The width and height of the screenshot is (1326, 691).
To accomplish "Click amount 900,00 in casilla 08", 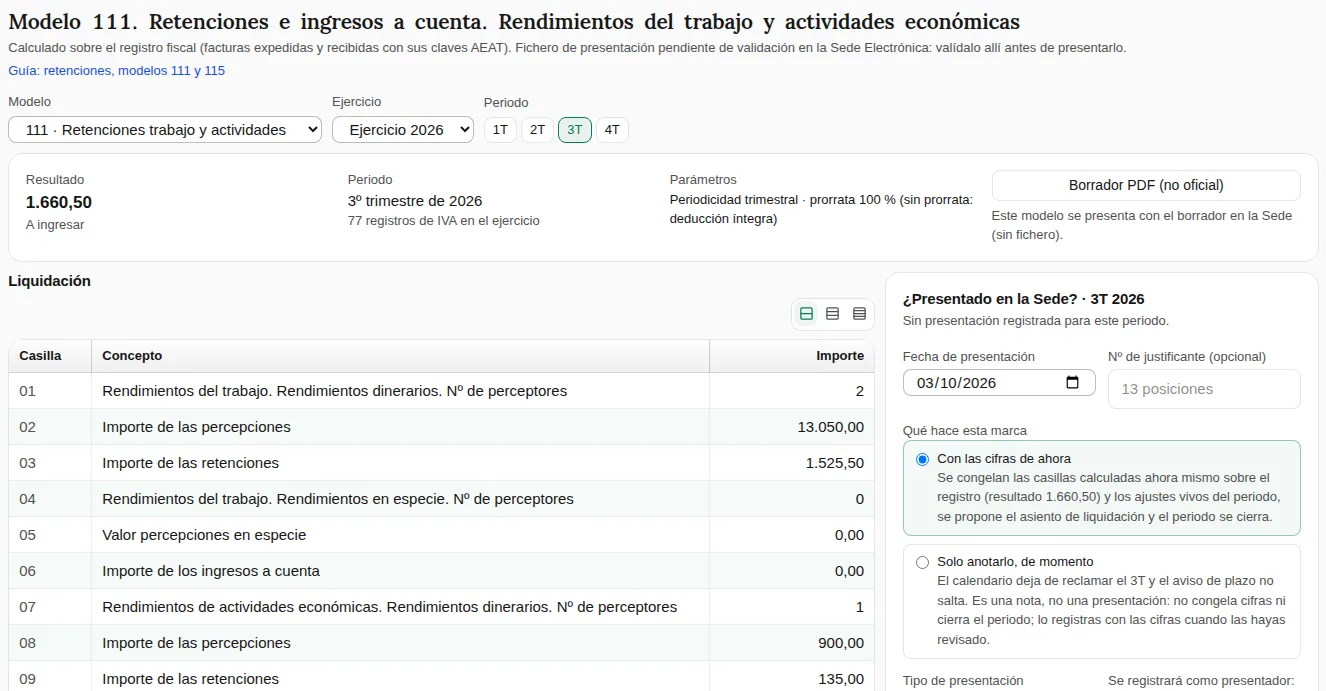I will click(841, 643).
